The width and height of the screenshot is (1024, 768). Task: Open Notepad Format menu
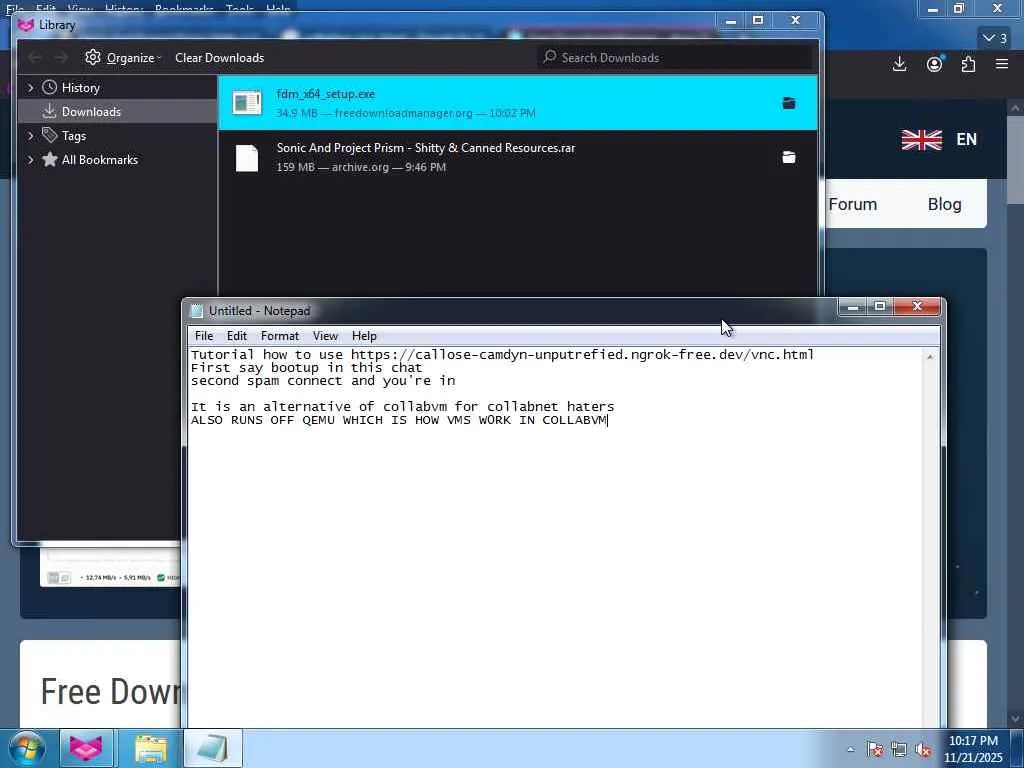point(280,336)
